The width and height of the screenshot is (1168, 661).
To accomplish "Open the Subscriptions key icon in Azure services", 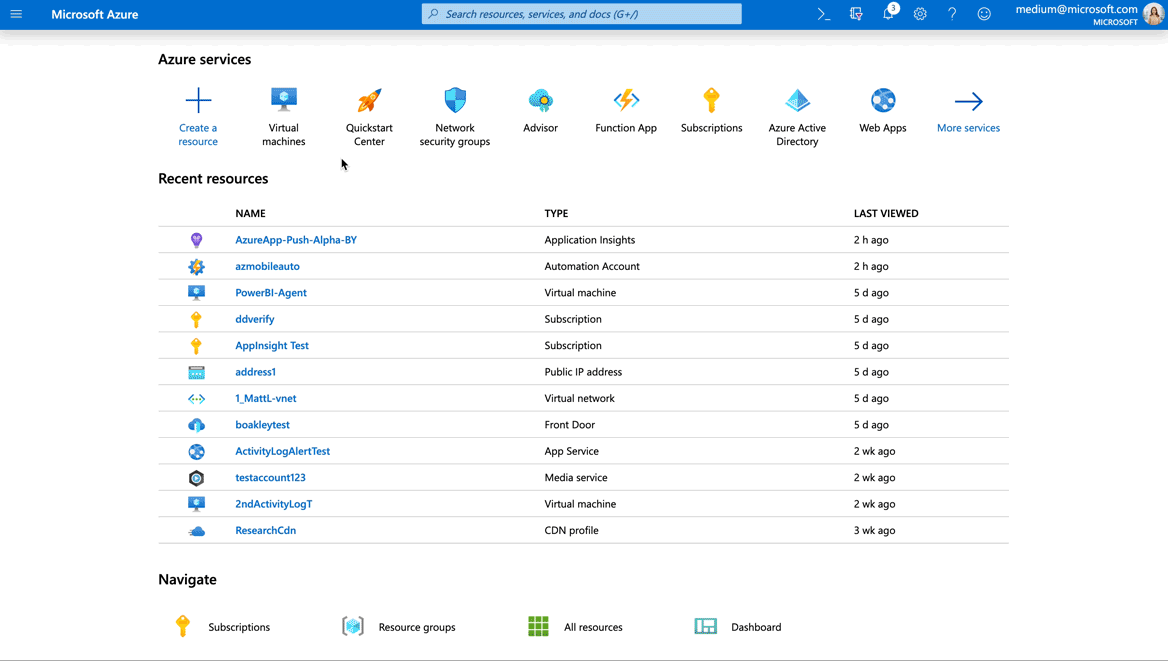I will (711, 100).
